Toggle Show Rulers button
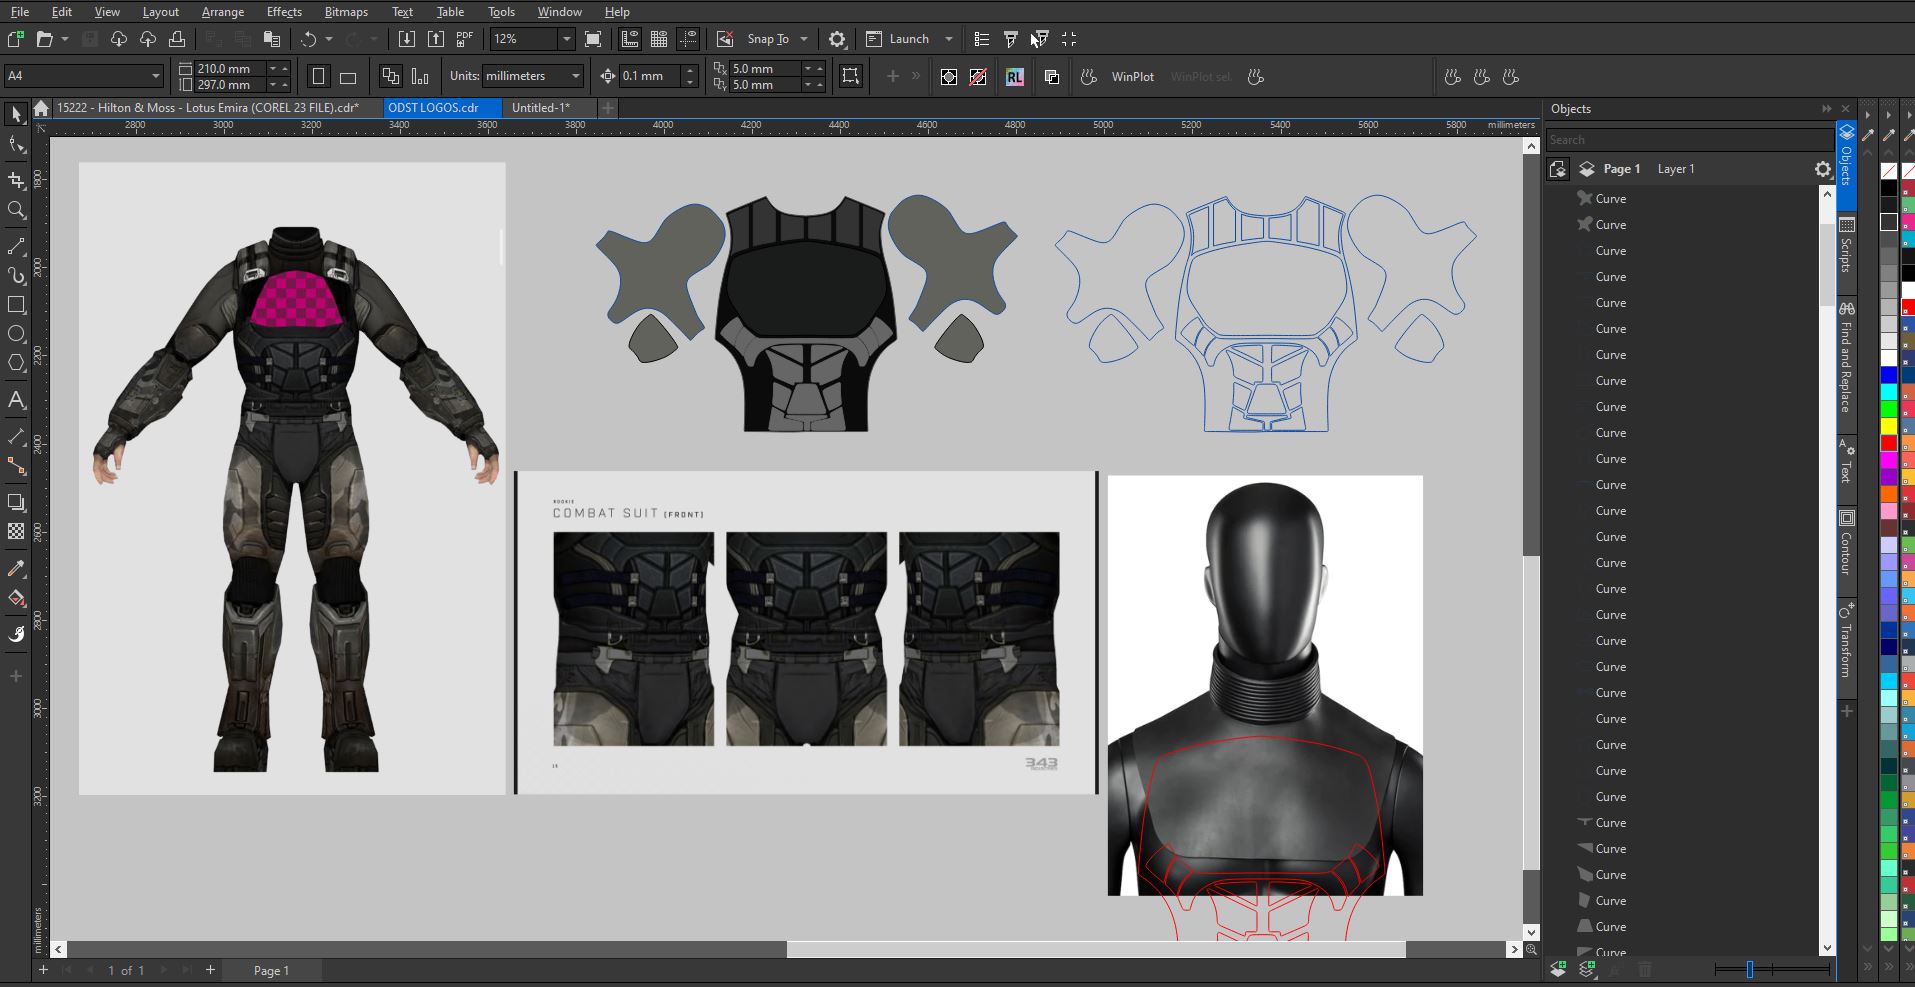1915x987 pixels. (x=630, y=39)
